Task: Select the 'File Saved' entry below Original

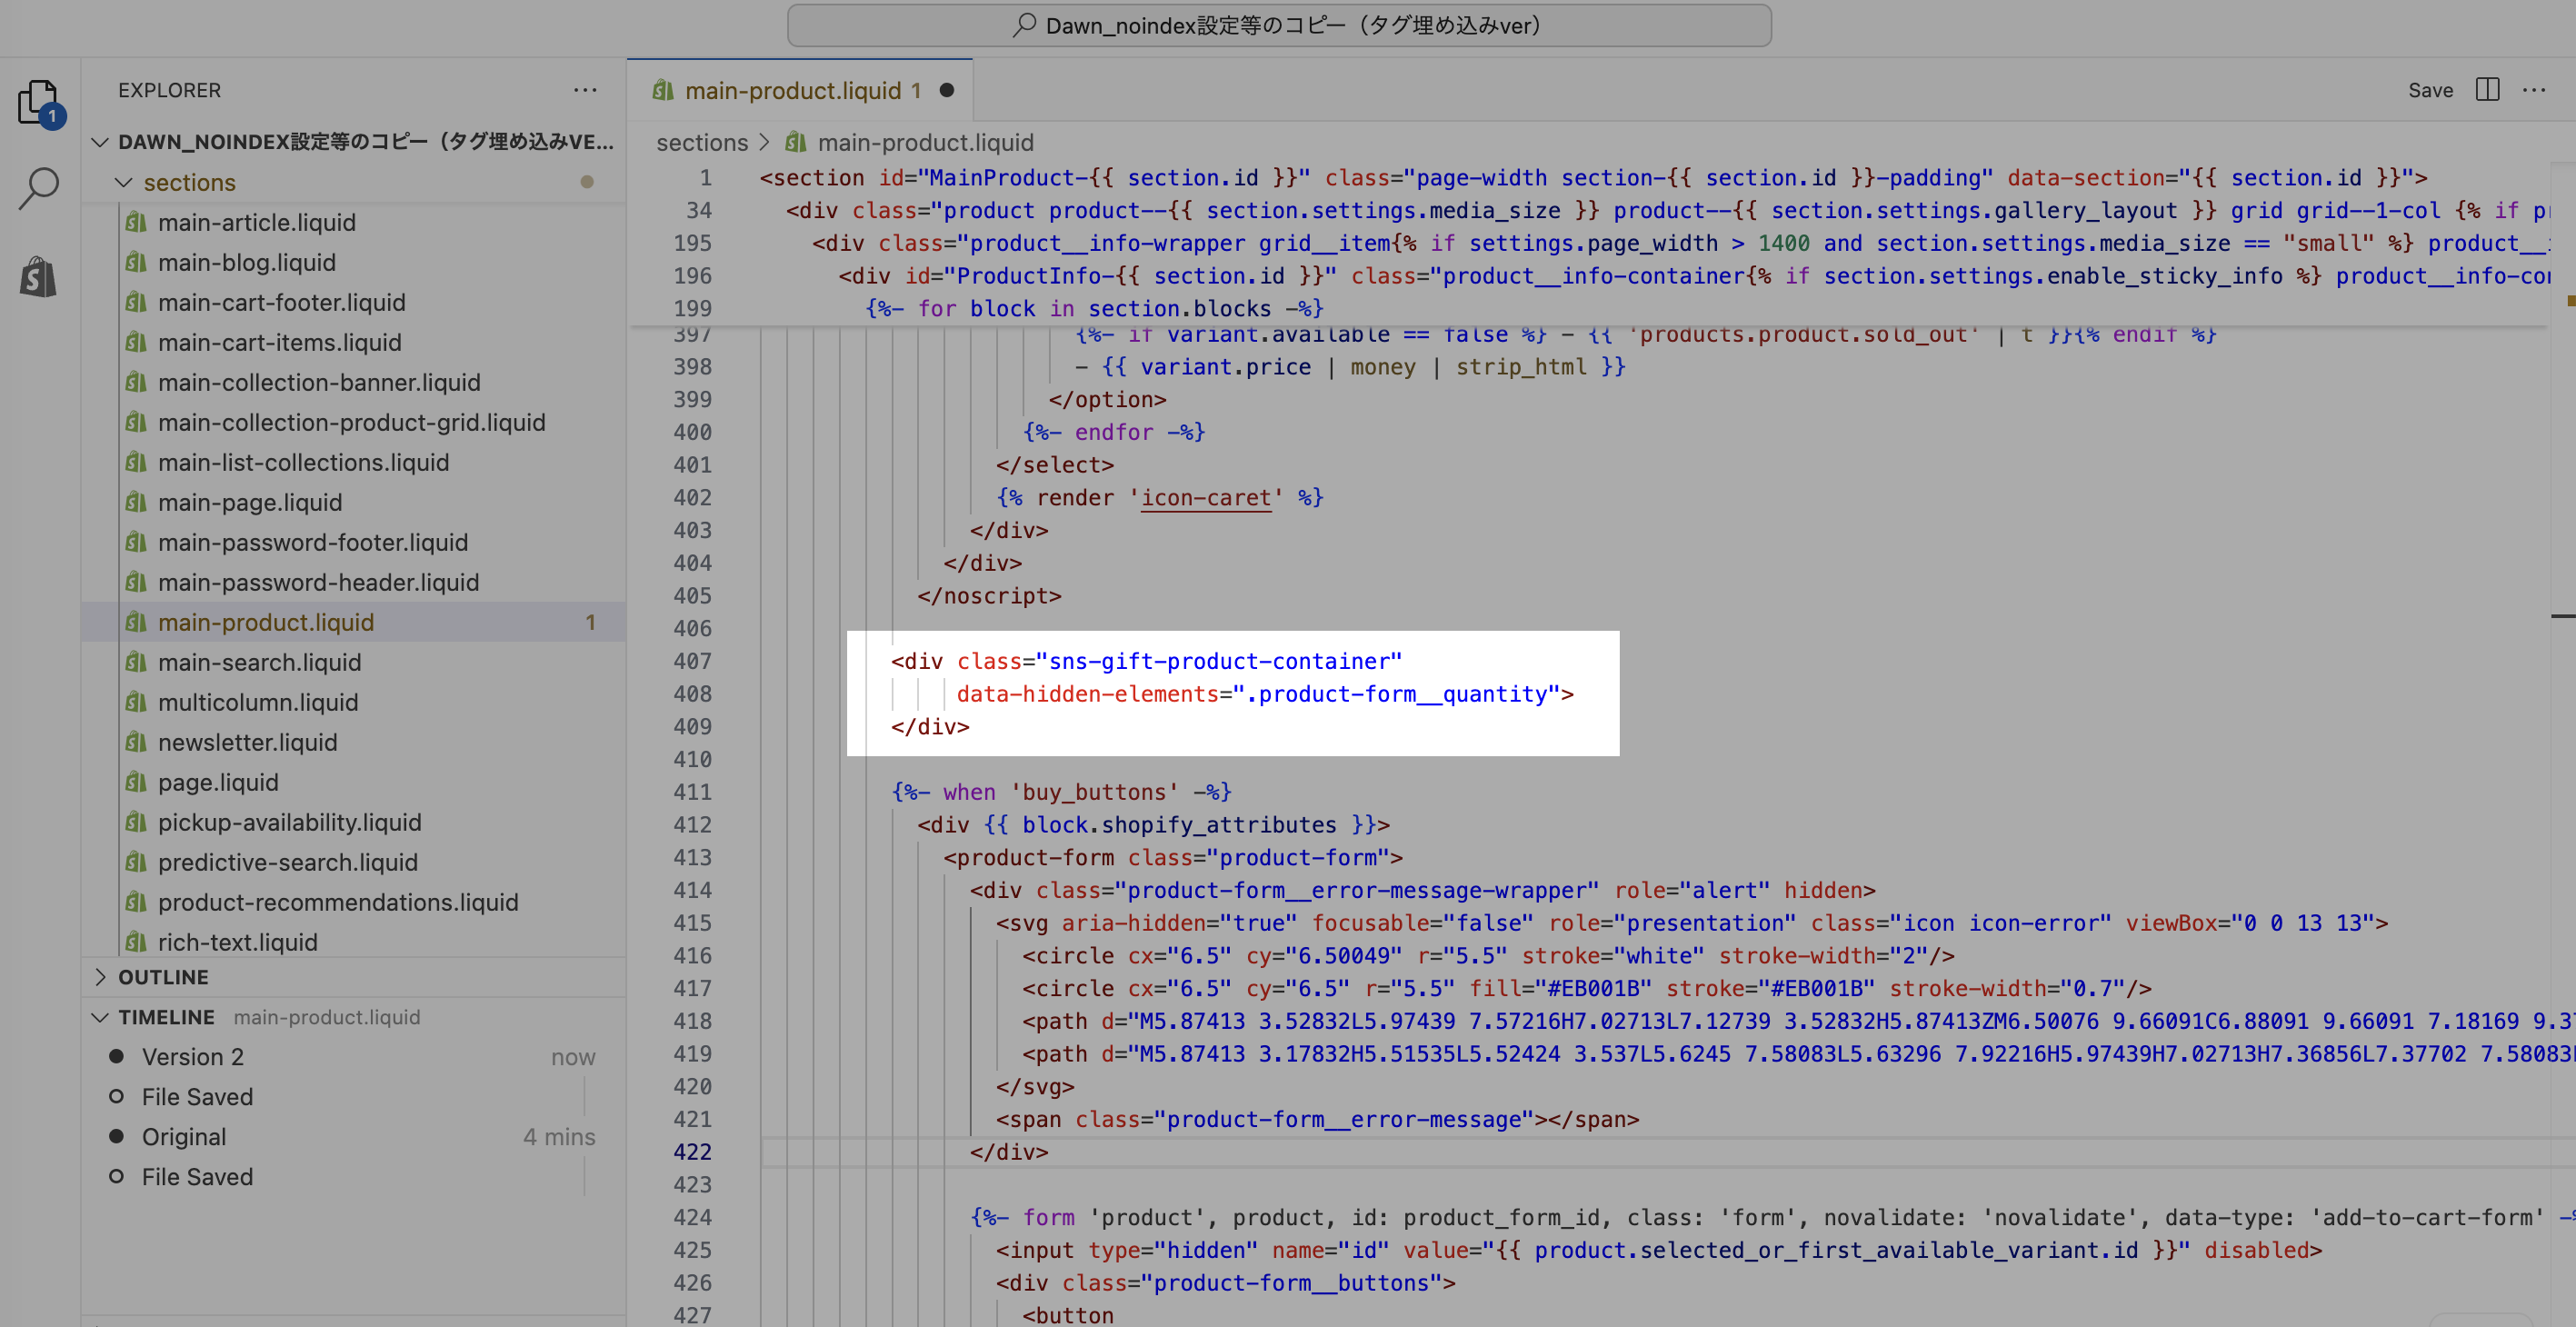Action: [354, 1177]
